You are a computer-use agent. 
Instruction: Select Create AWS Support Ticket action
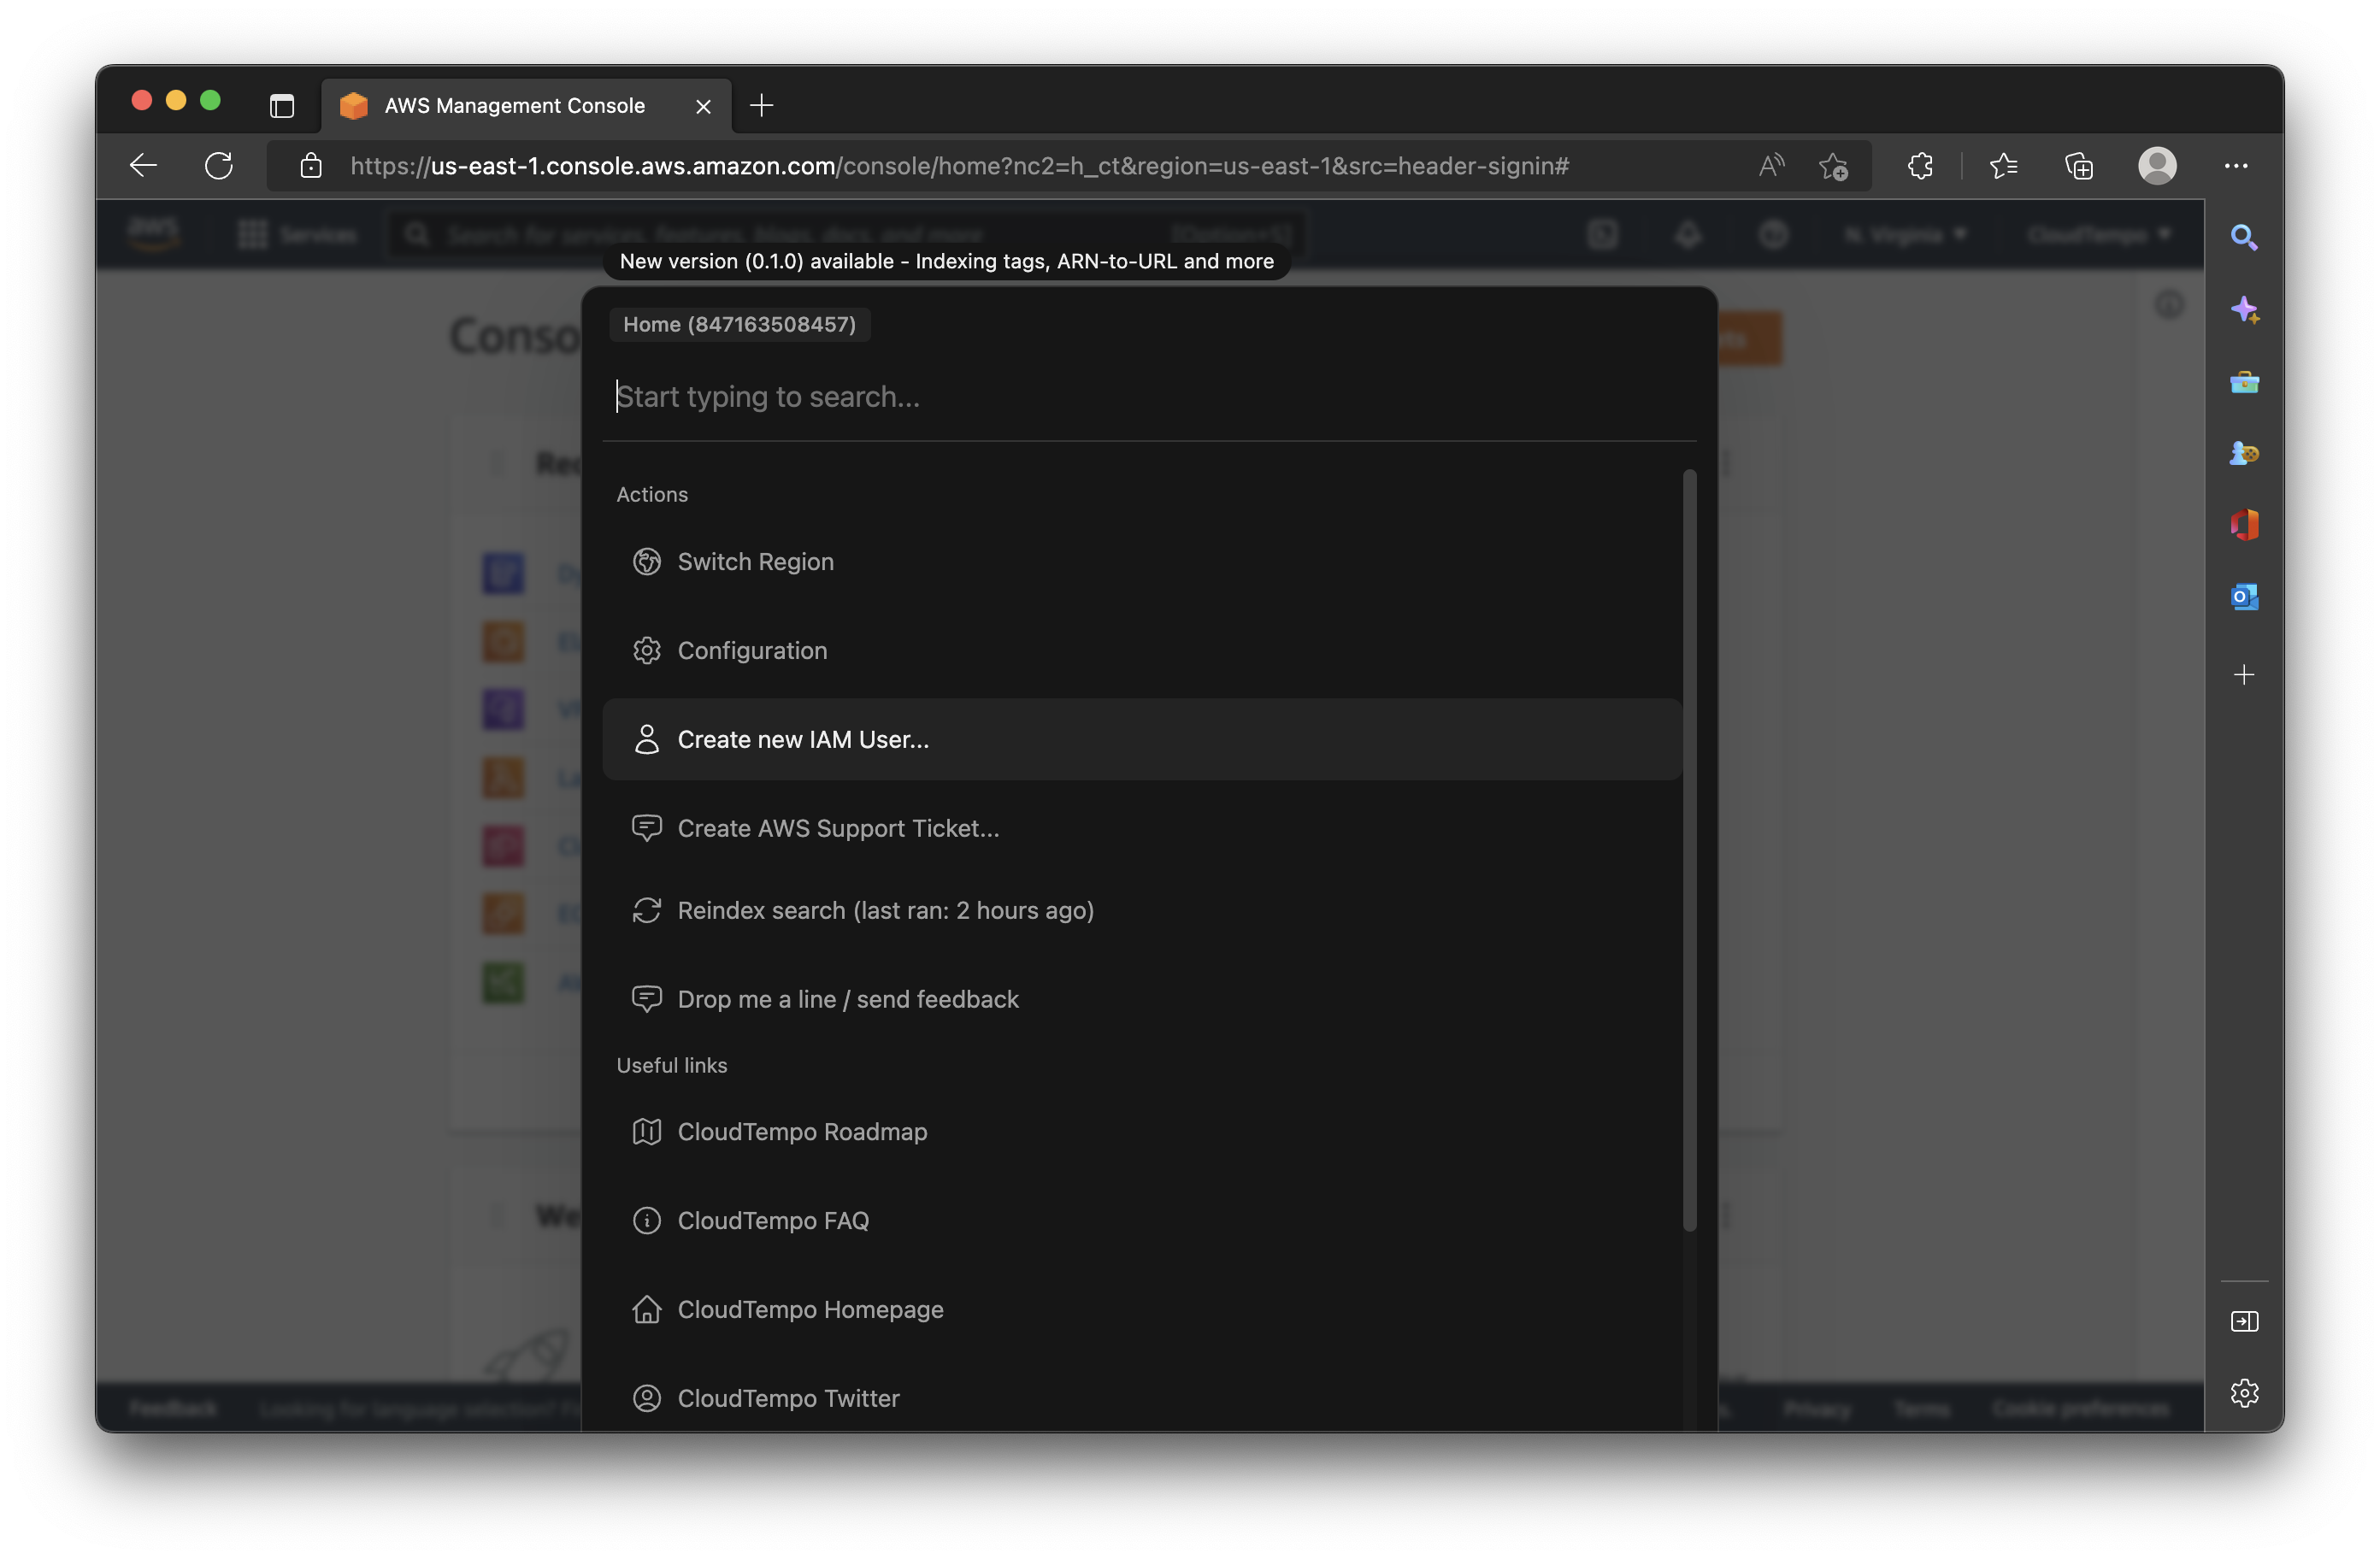click(1142, 828)
